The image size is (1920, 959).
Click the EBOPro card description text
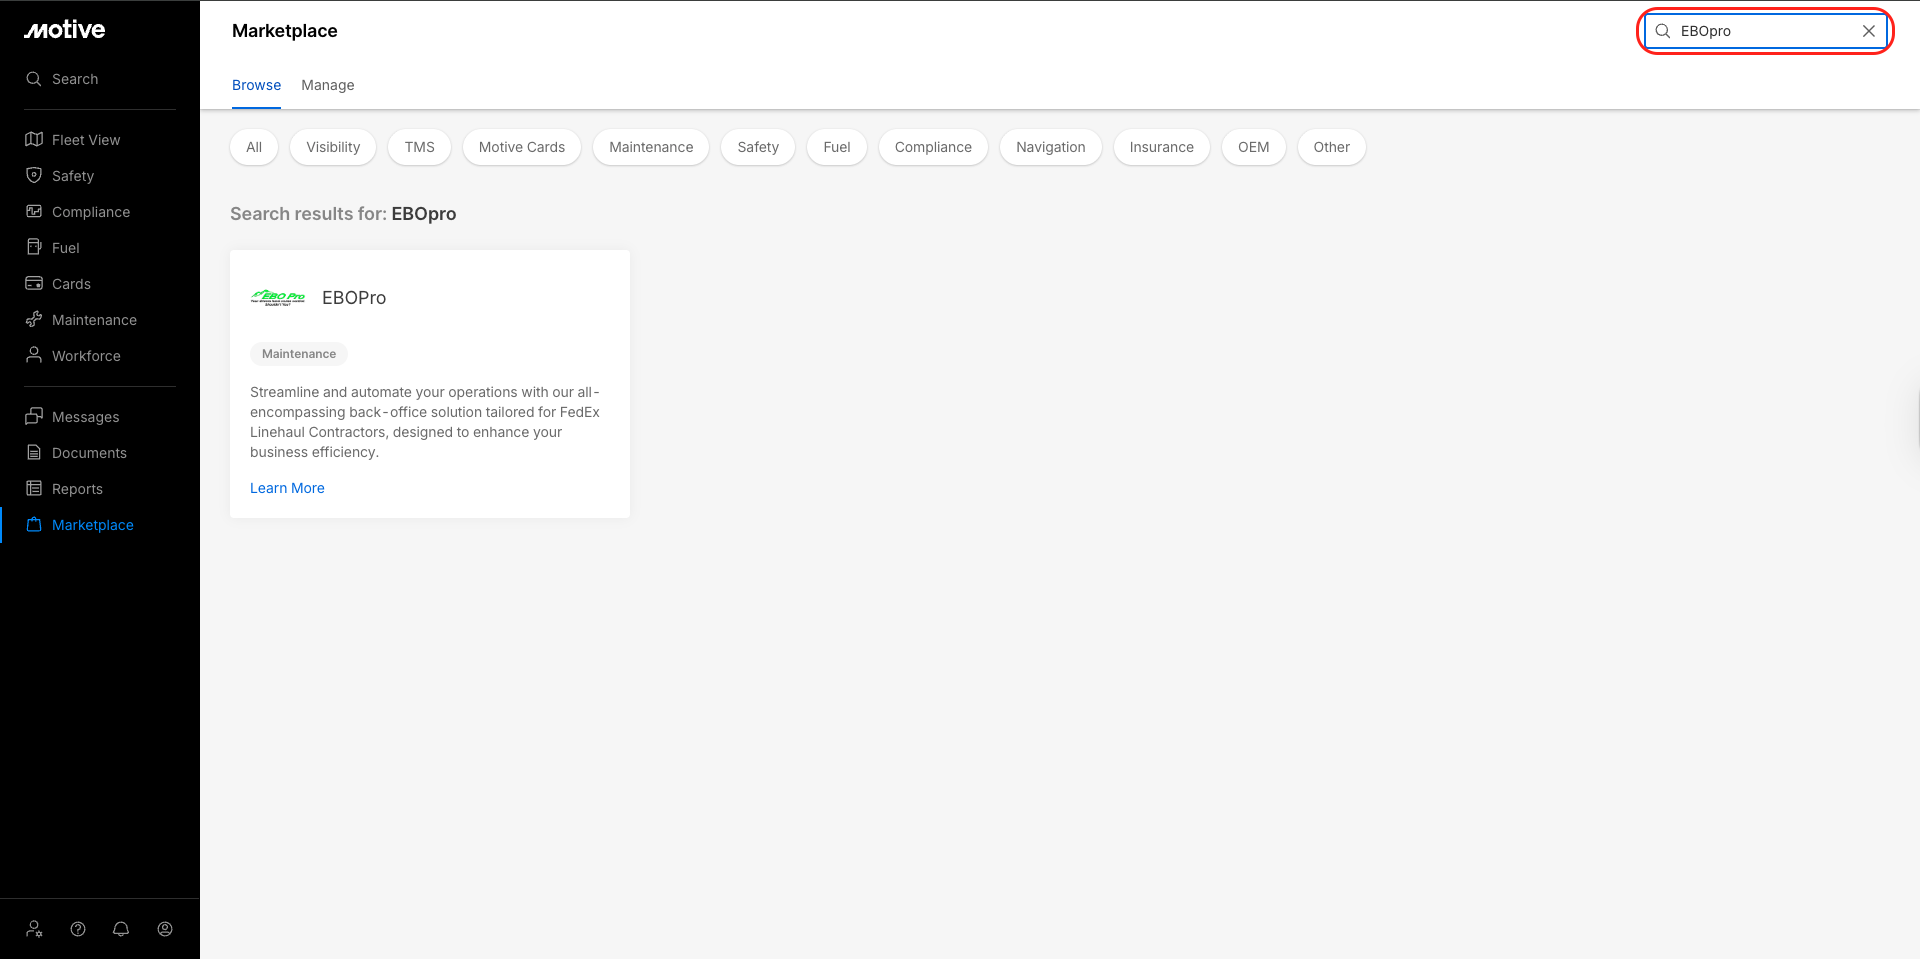(x=425, y=422)
